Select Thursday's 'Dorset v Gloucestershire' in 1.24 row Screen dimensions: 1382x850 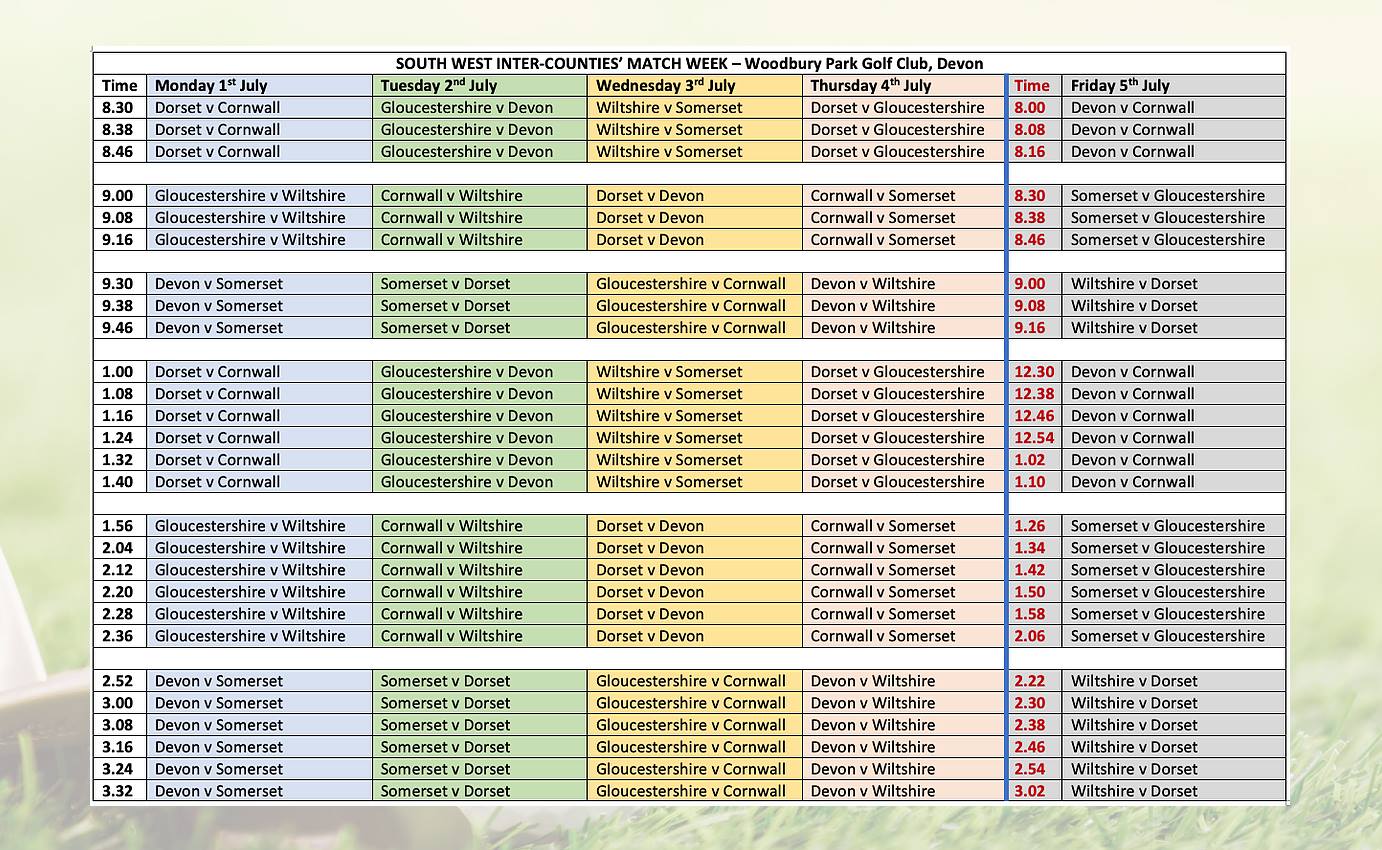pos(904,437)
